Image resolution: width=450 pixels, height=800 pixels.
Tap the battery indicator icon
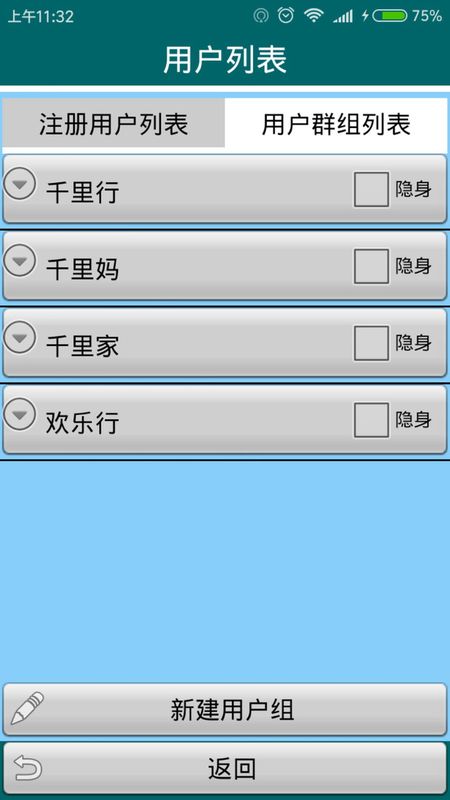tap(390, 16)
